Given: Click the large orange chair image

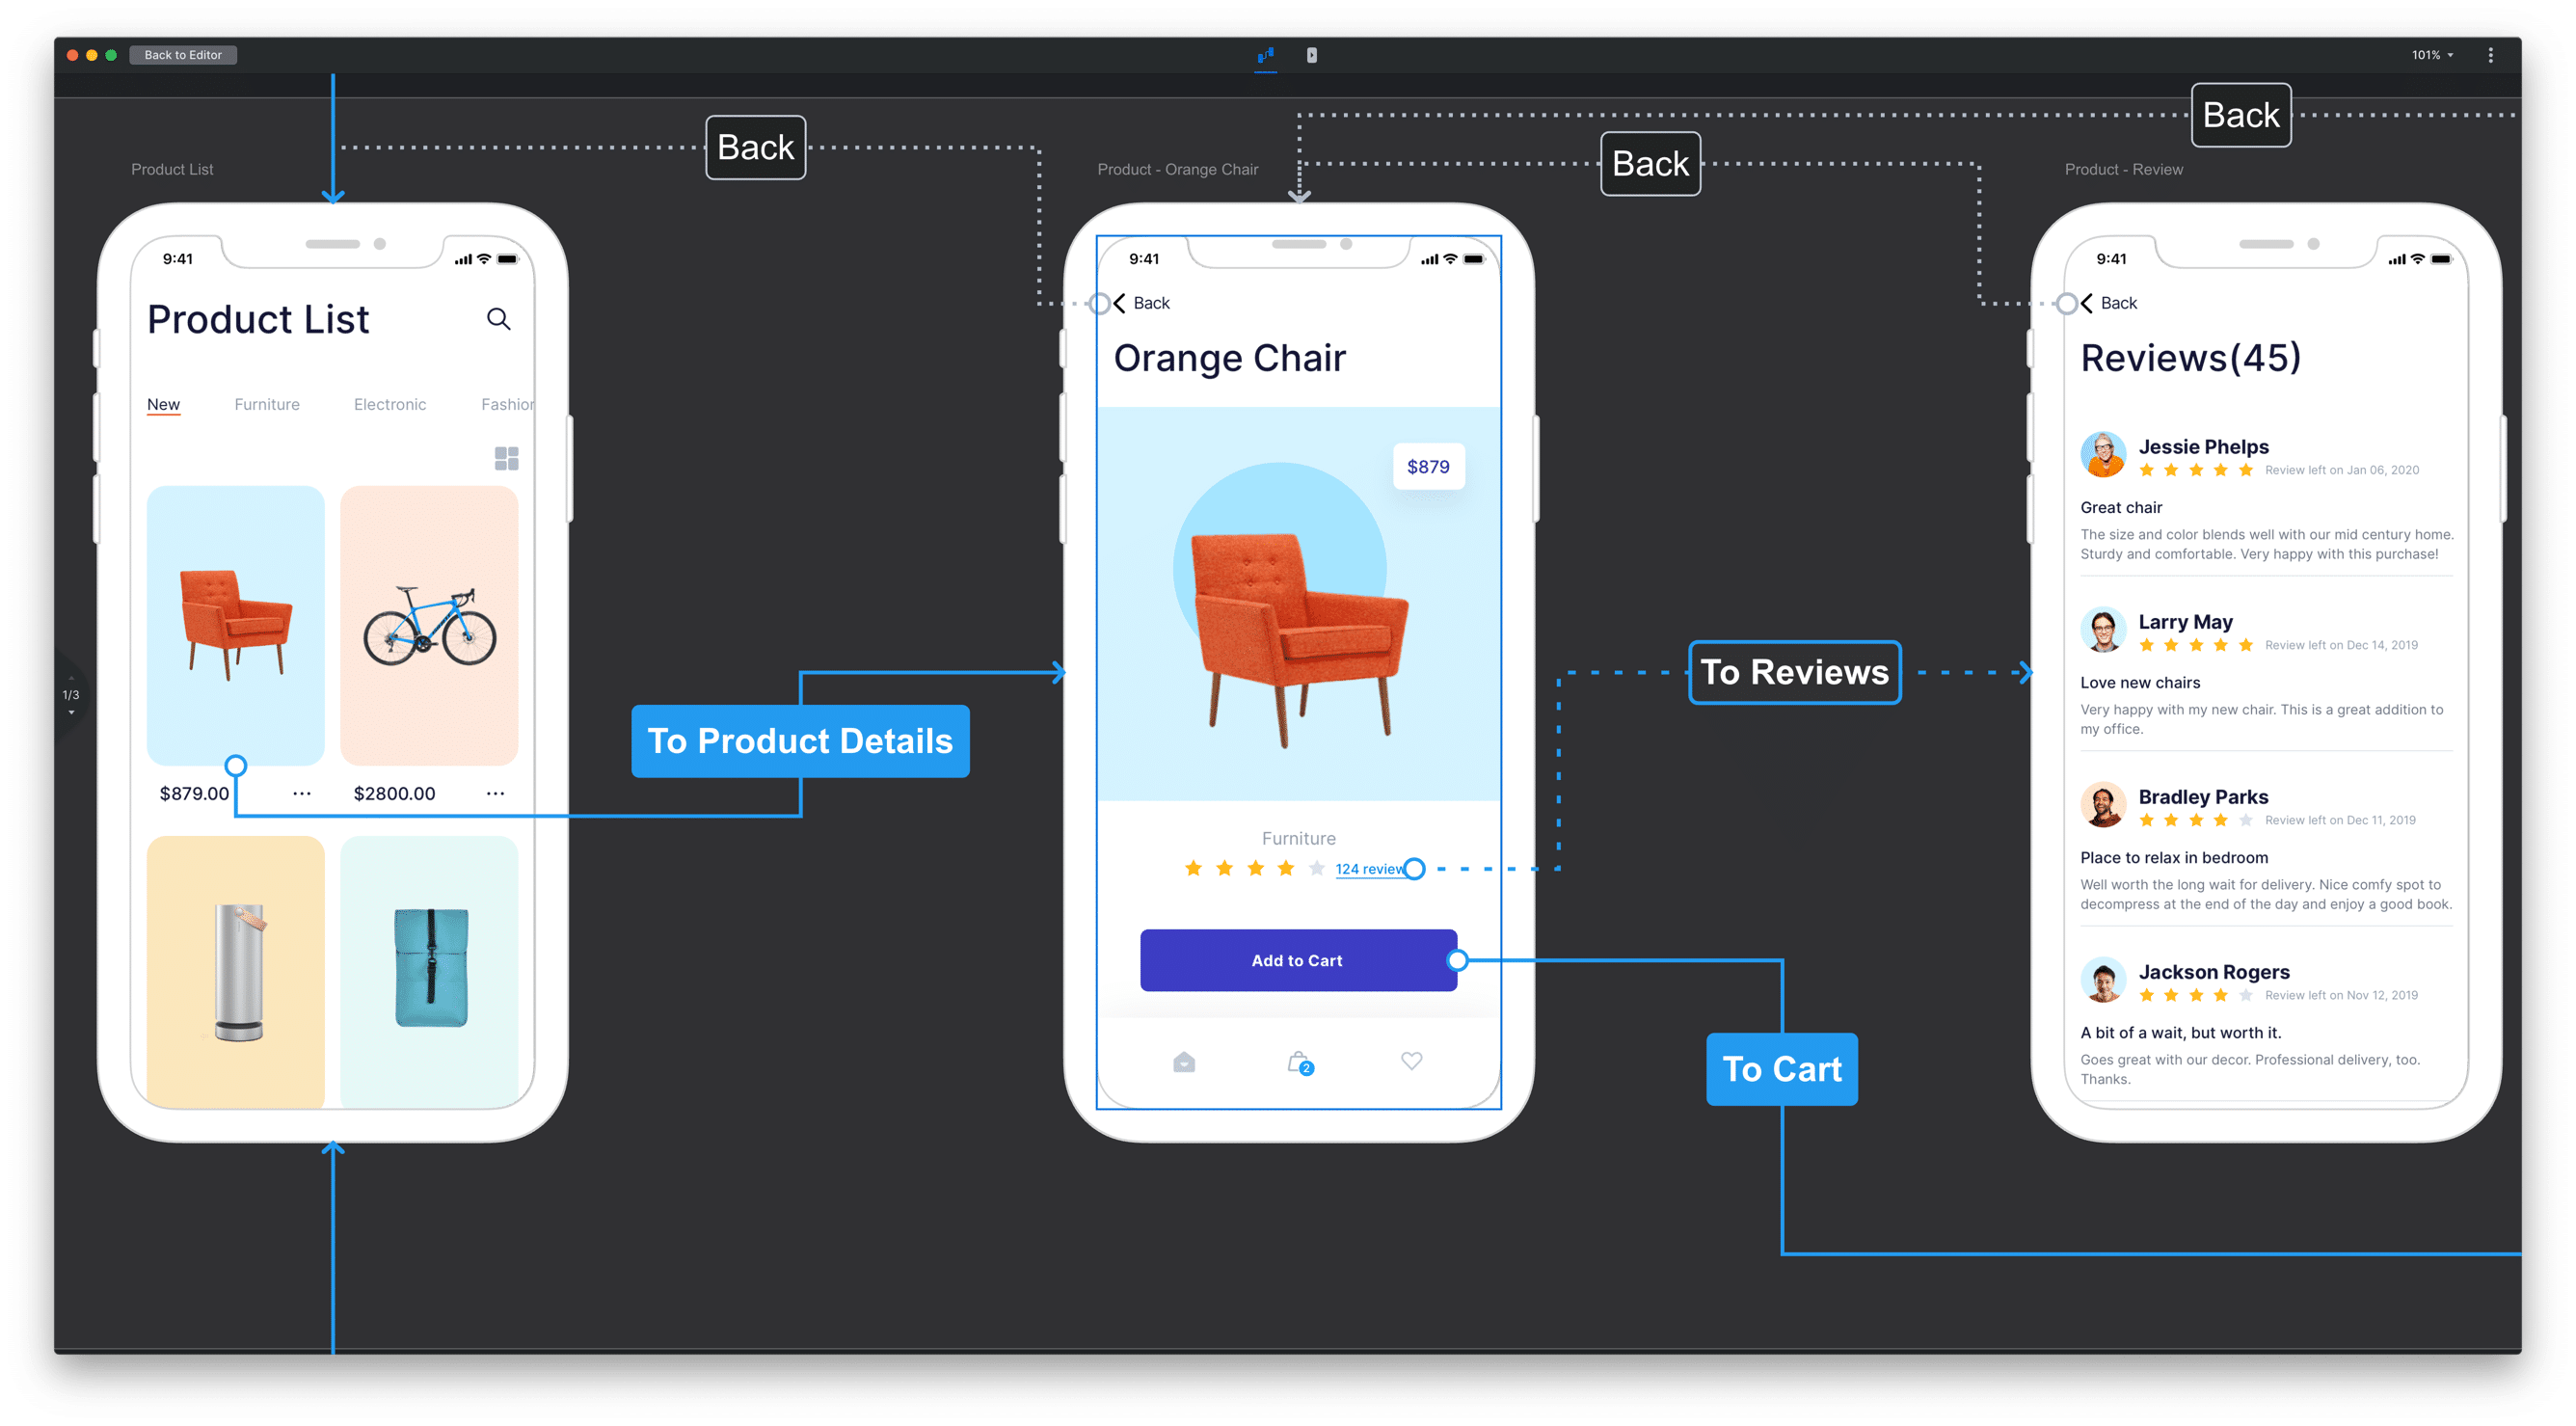Looking at the screenshot, I should [1299, 640].
